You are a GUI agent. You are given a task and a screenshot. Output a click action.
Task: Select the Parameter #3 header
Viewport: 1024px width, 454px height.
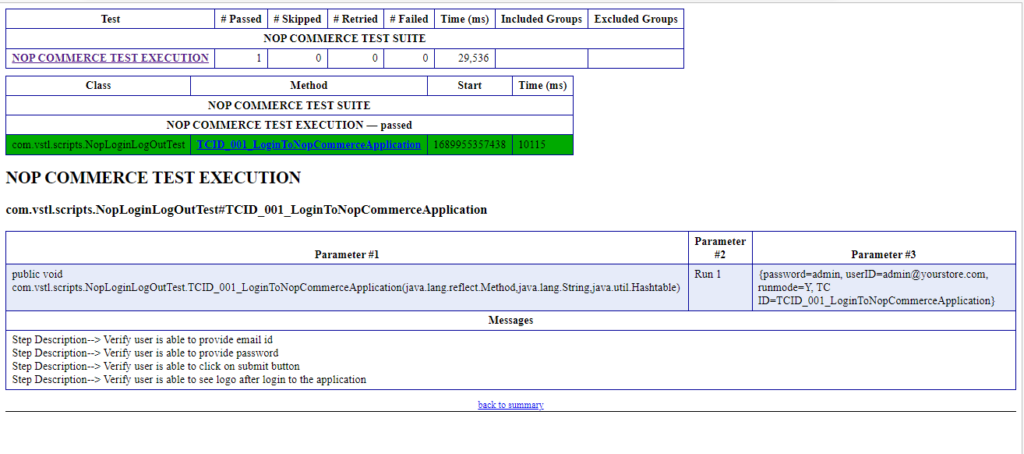point(884,248)
